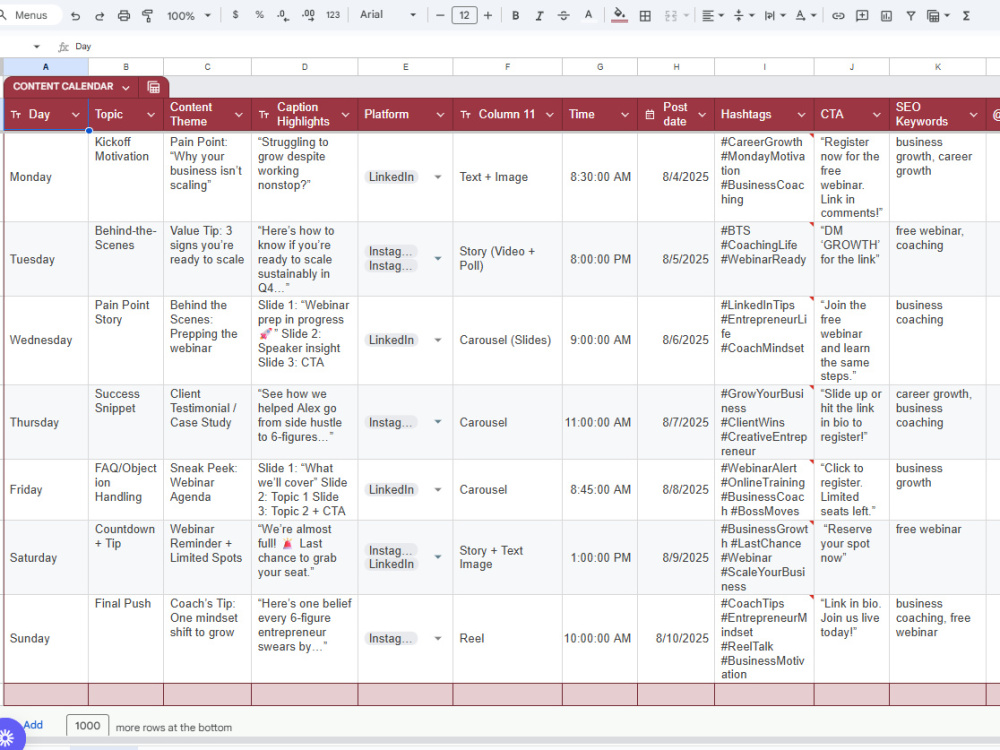This screenshot has width=1000, height=750.
Task: Select the cell reading Monday
Action: tap(45, 177)
